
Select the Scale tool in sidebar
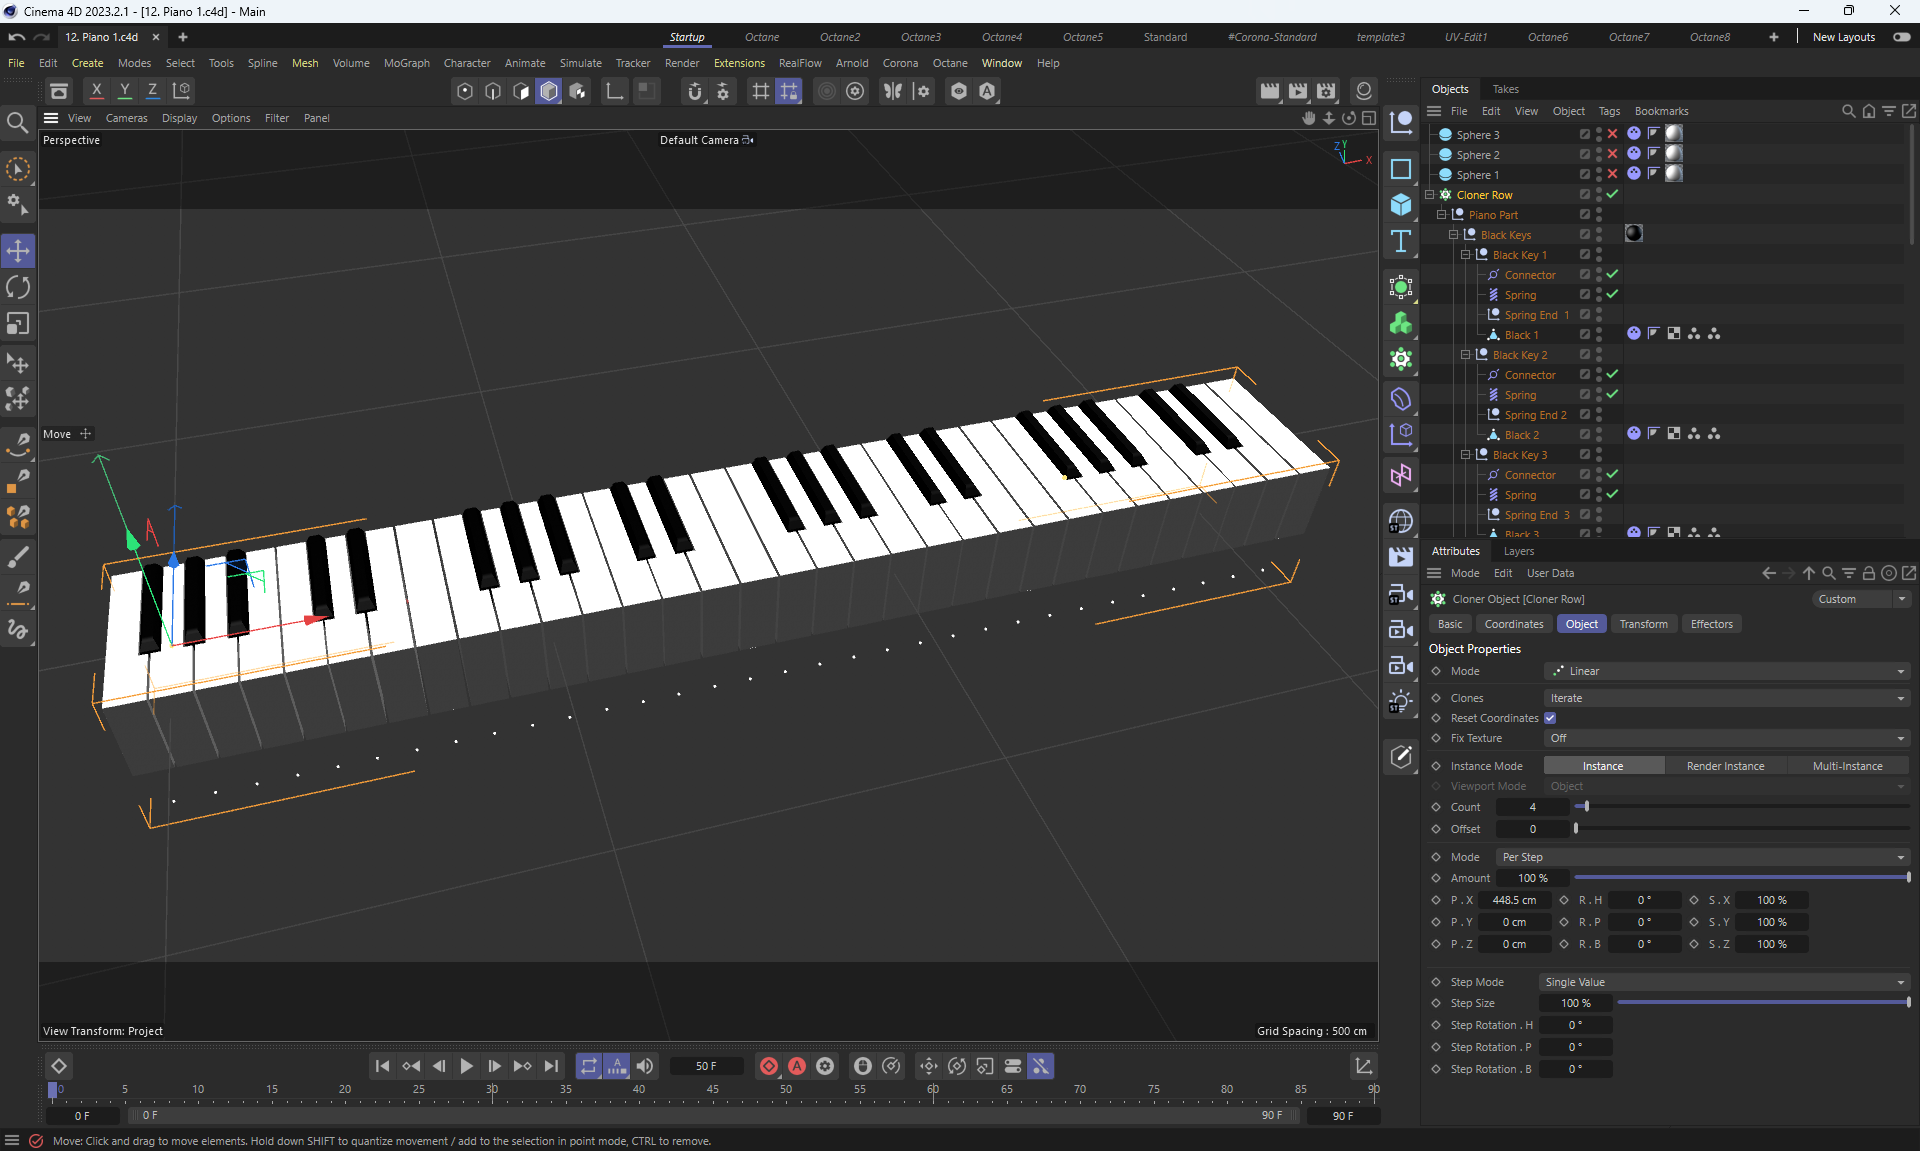[x=18, y=324]
